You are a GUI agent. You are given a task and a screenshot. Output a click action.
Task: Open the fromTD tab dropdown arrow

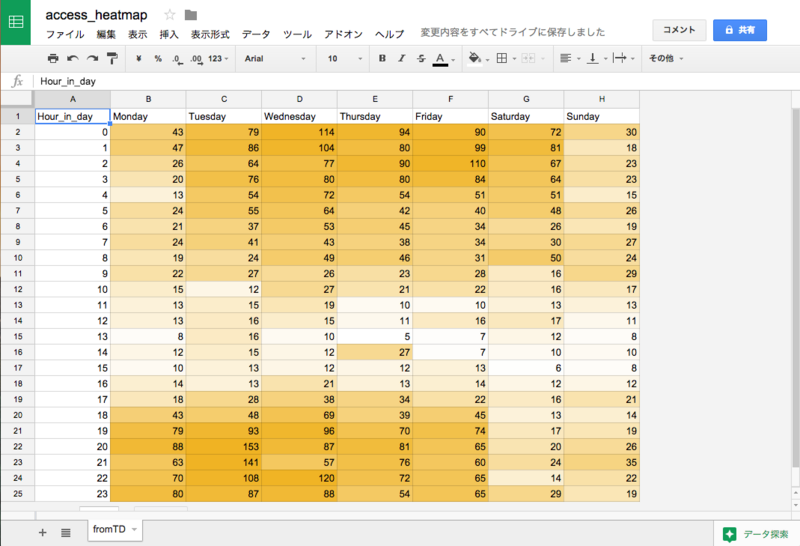click(x=134, y=530)
